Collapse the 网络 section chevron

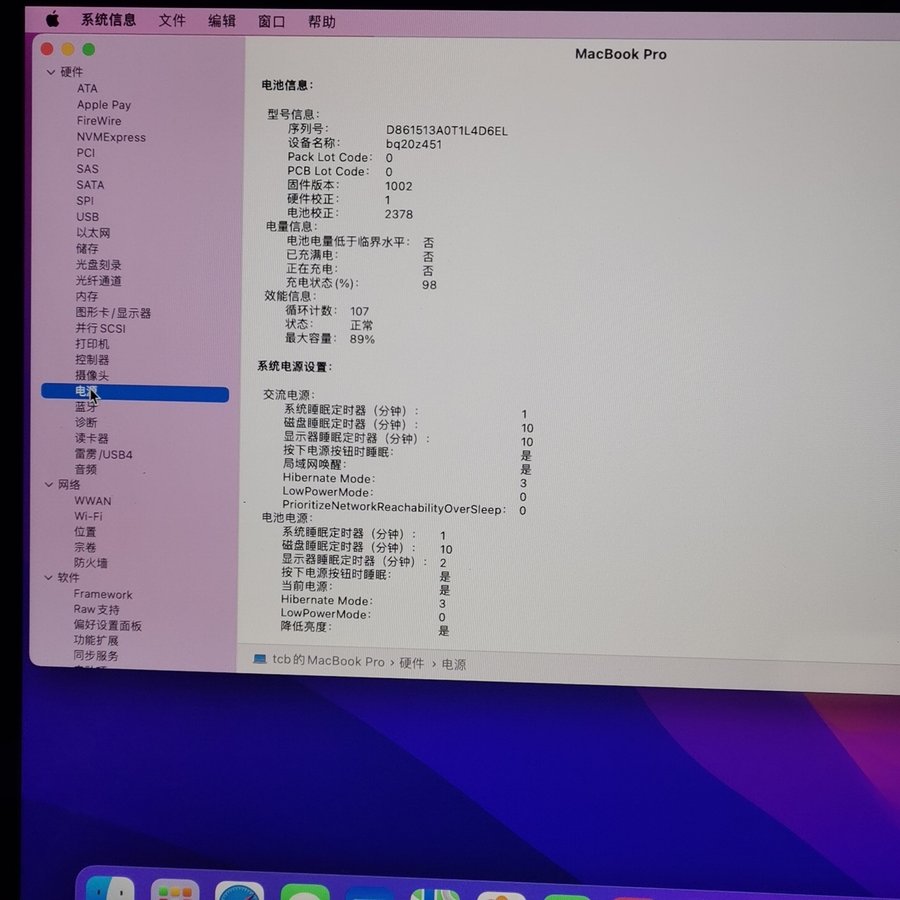pos(49,484)
